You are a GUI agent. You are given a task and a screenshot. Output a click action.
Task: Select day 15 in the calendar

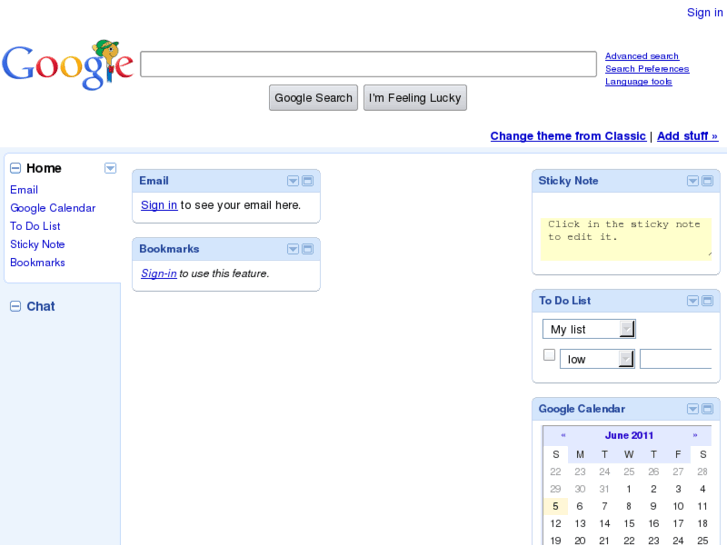pyautogui.click(x=629, y=523)
